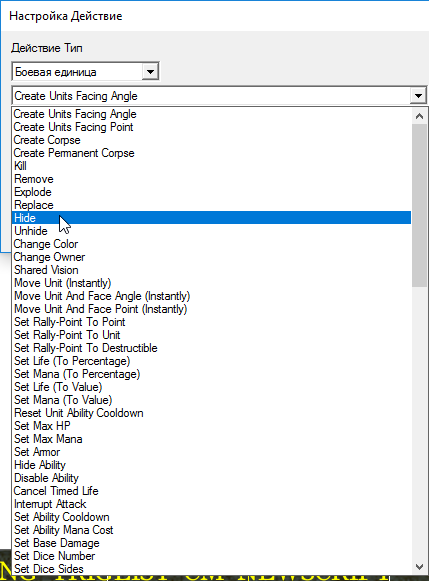Image resolution: width=429 pixels, height=581 pixels.
Task: Choose Set Max Mana action
Action: coord(212,439)
